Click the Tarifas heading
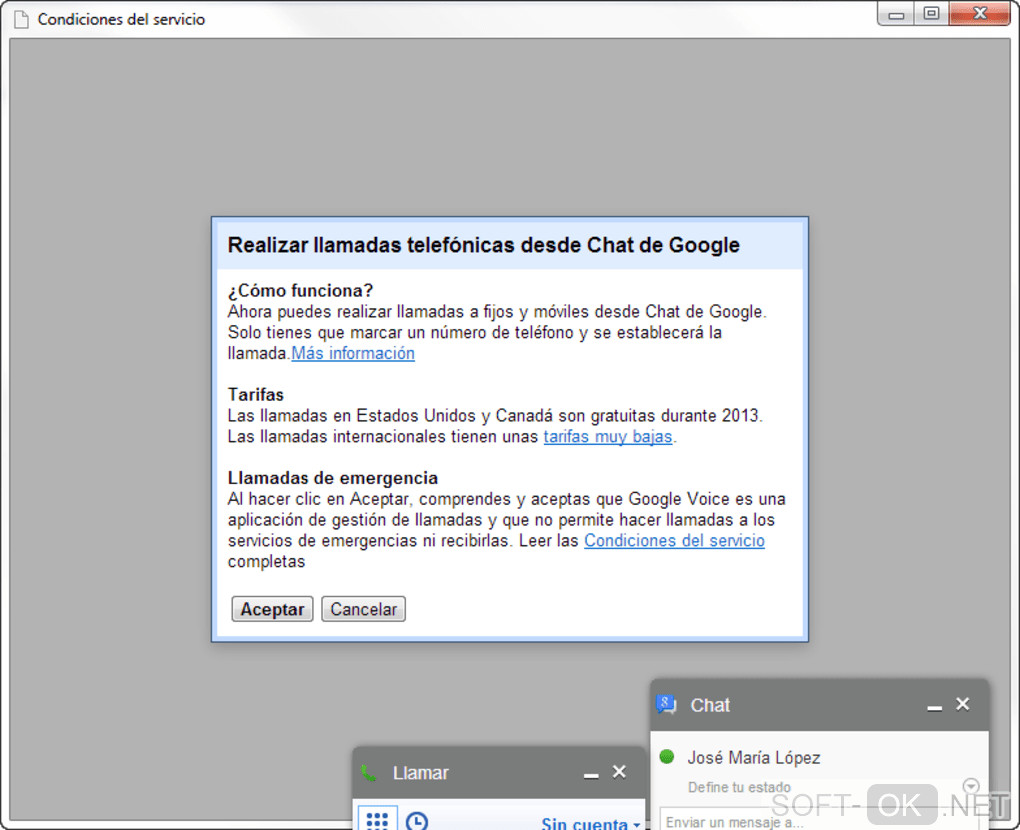1020x830 pixels. (x=256, y=394)
